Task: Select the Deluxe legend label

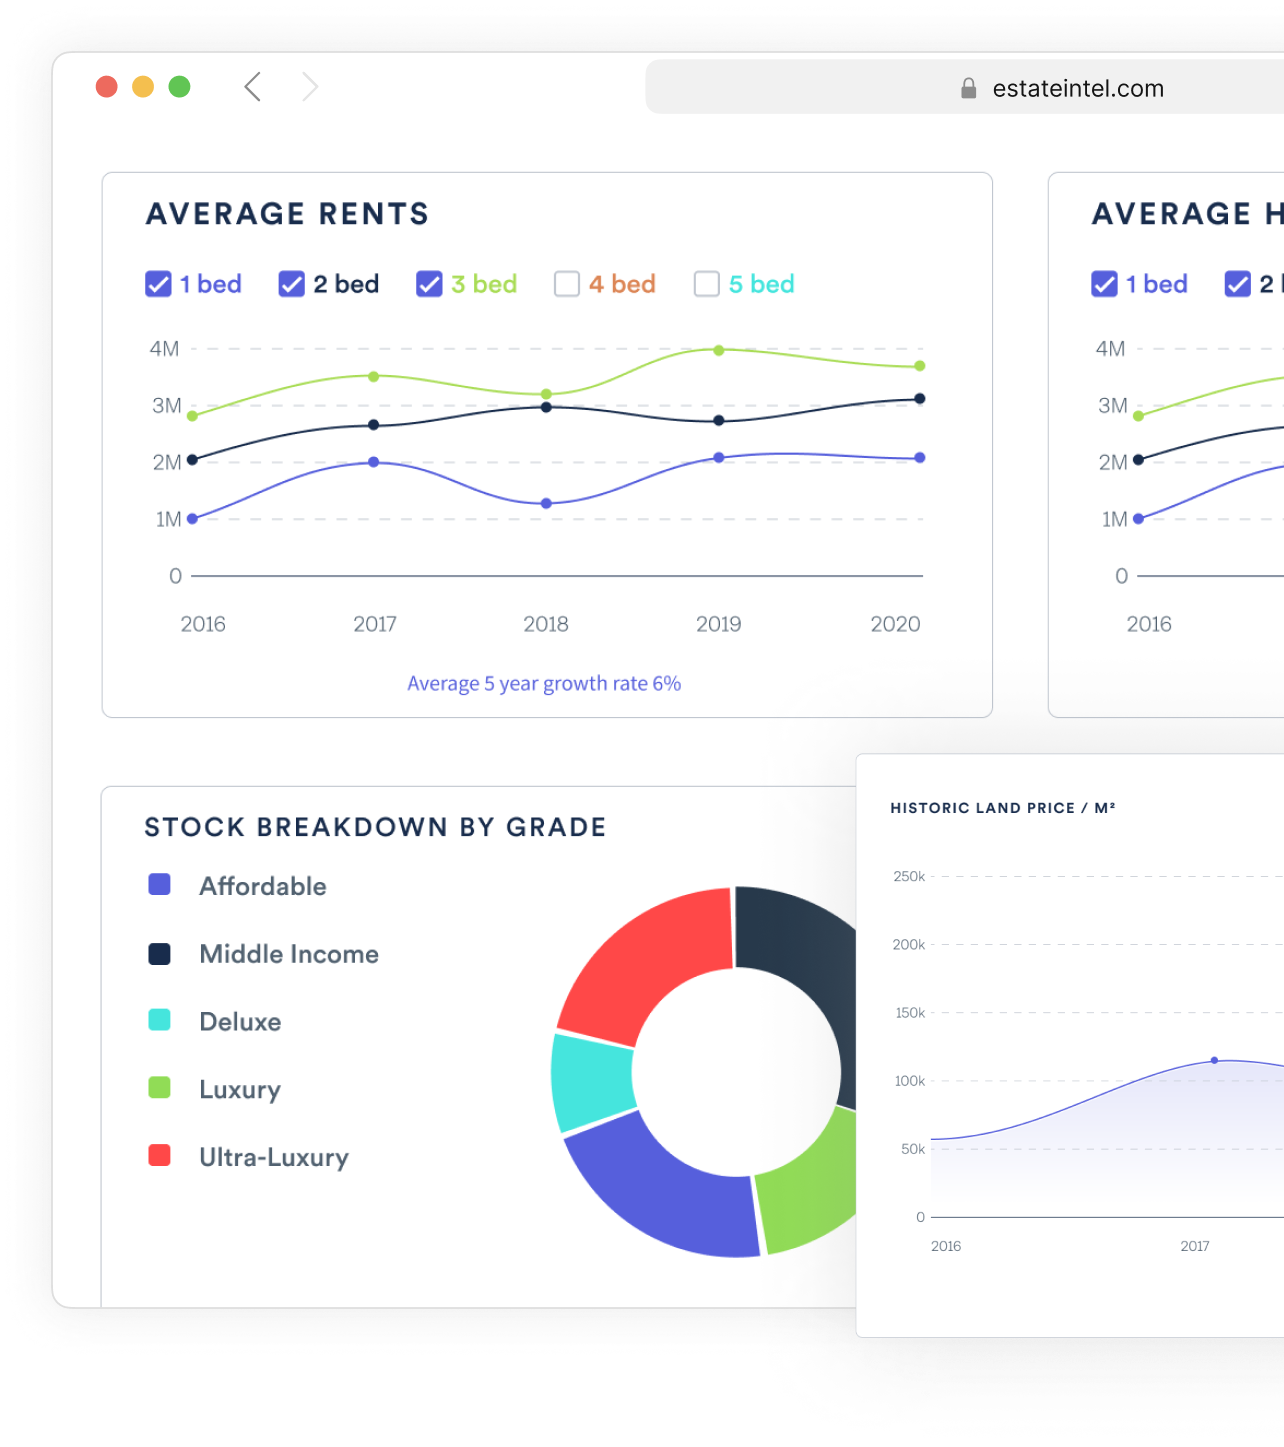Action: tap(240, 1022)
